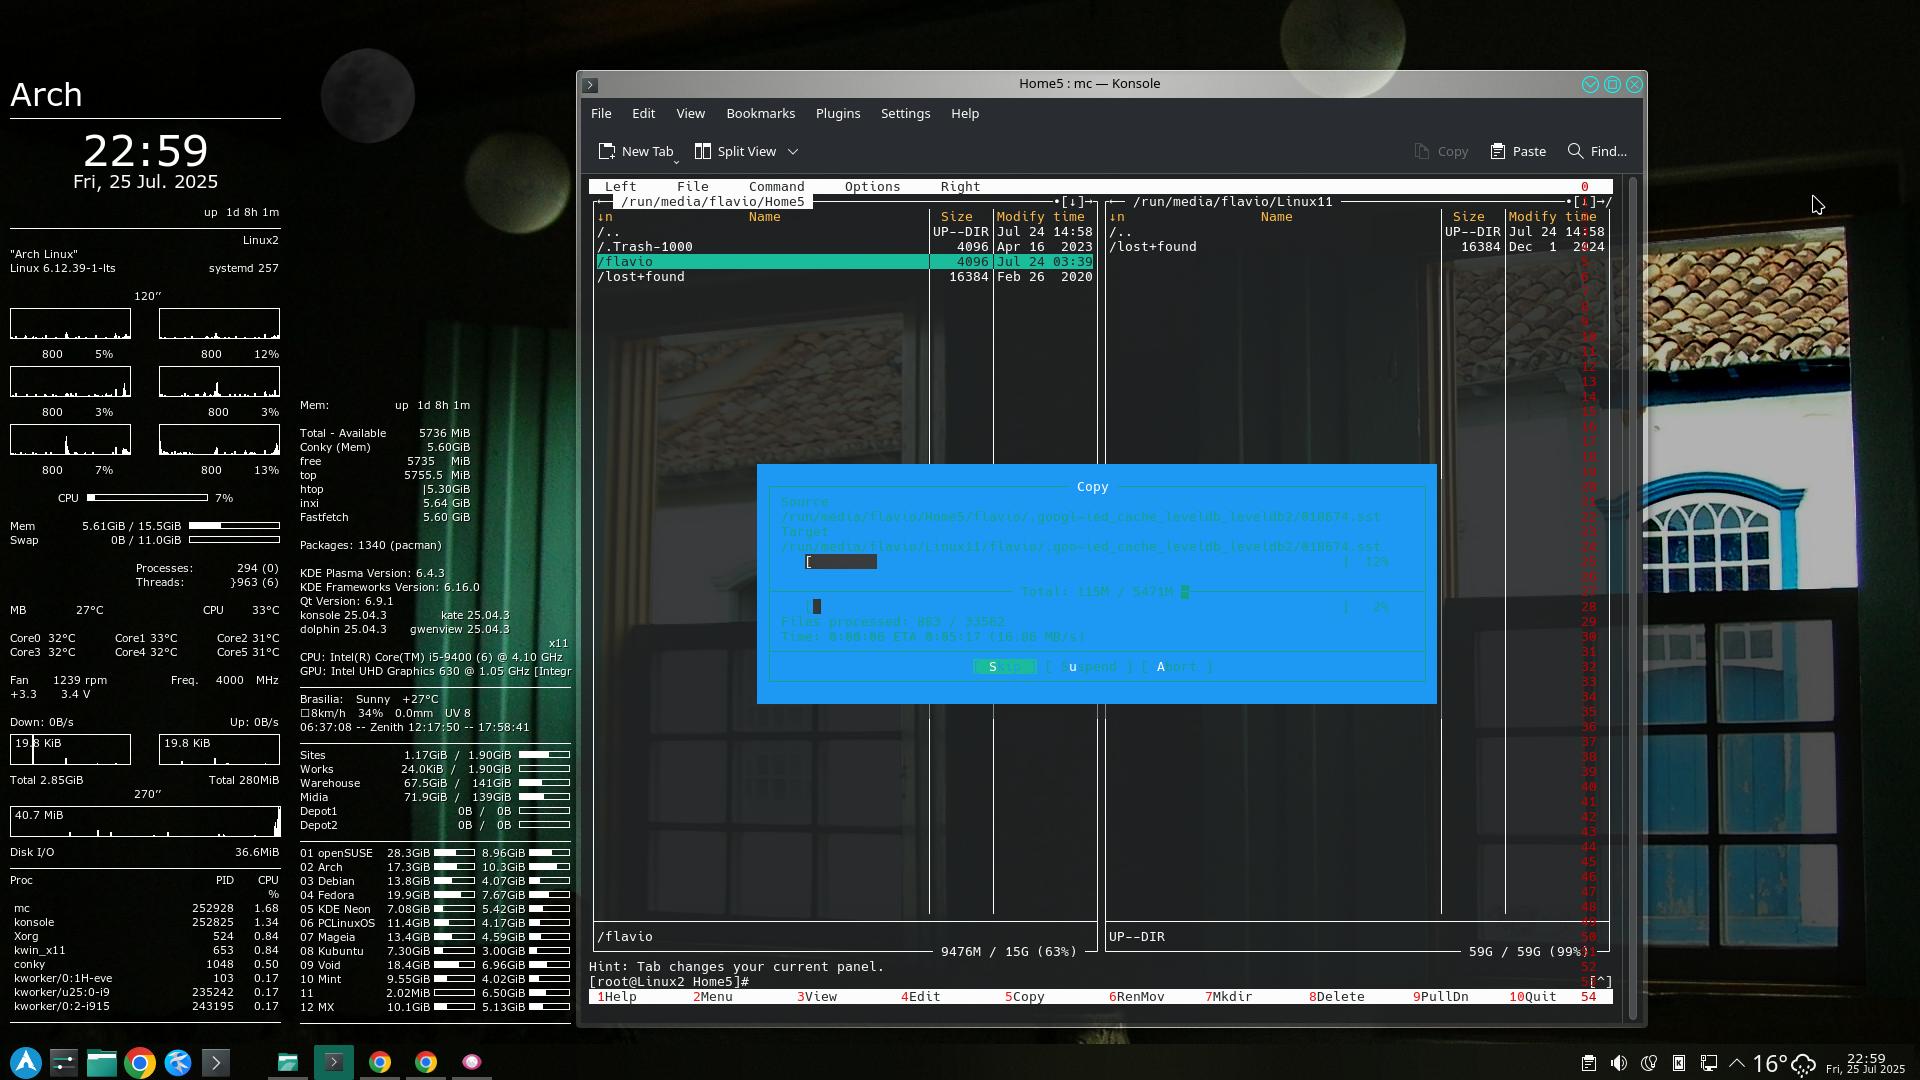Viewport: 1920px width, 1080px height.
Task: Open the Bookmarks menu
Action: 760,113
